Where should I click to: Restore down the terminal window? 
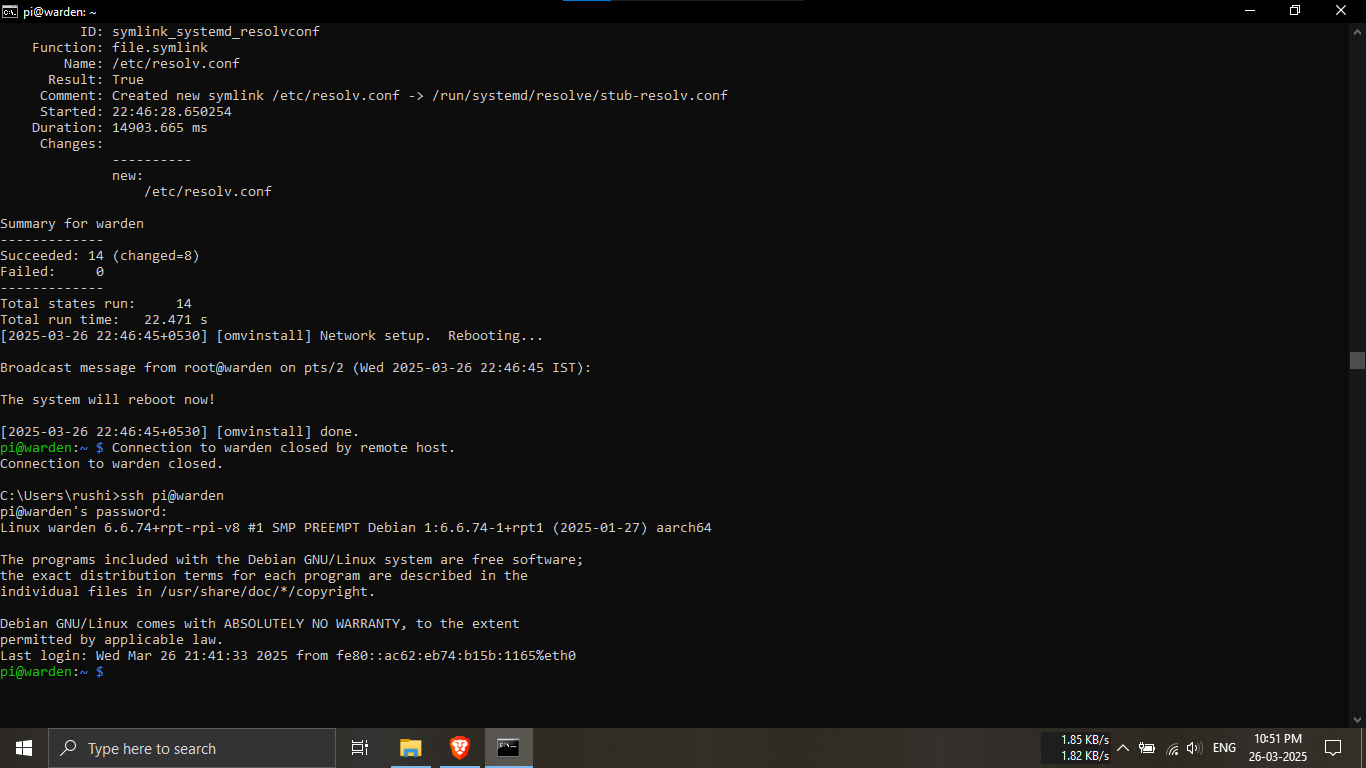click(x=1295, y=11)
